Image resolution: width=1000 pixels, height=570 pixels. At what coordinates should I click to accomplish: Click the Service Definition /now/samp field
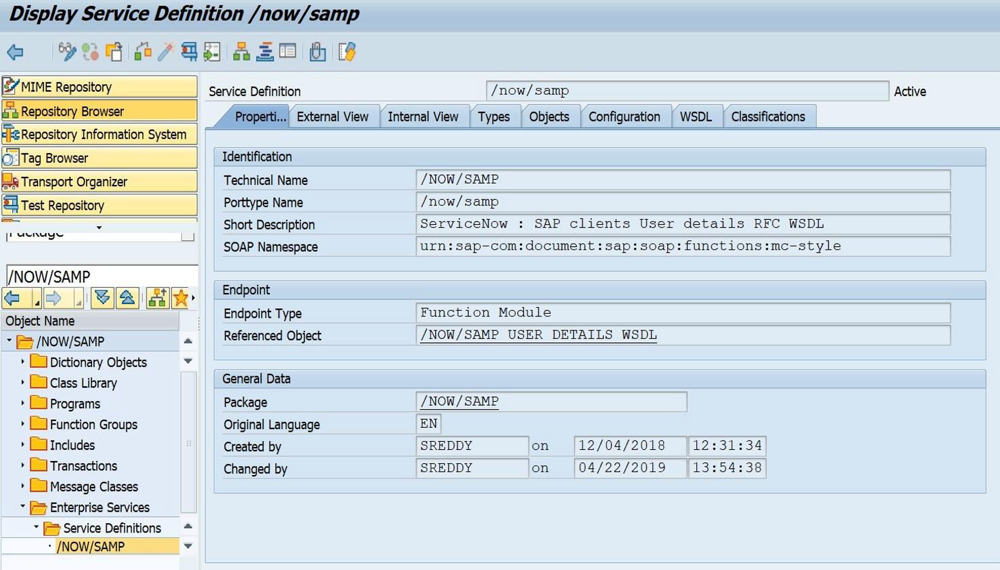point(688,91)
